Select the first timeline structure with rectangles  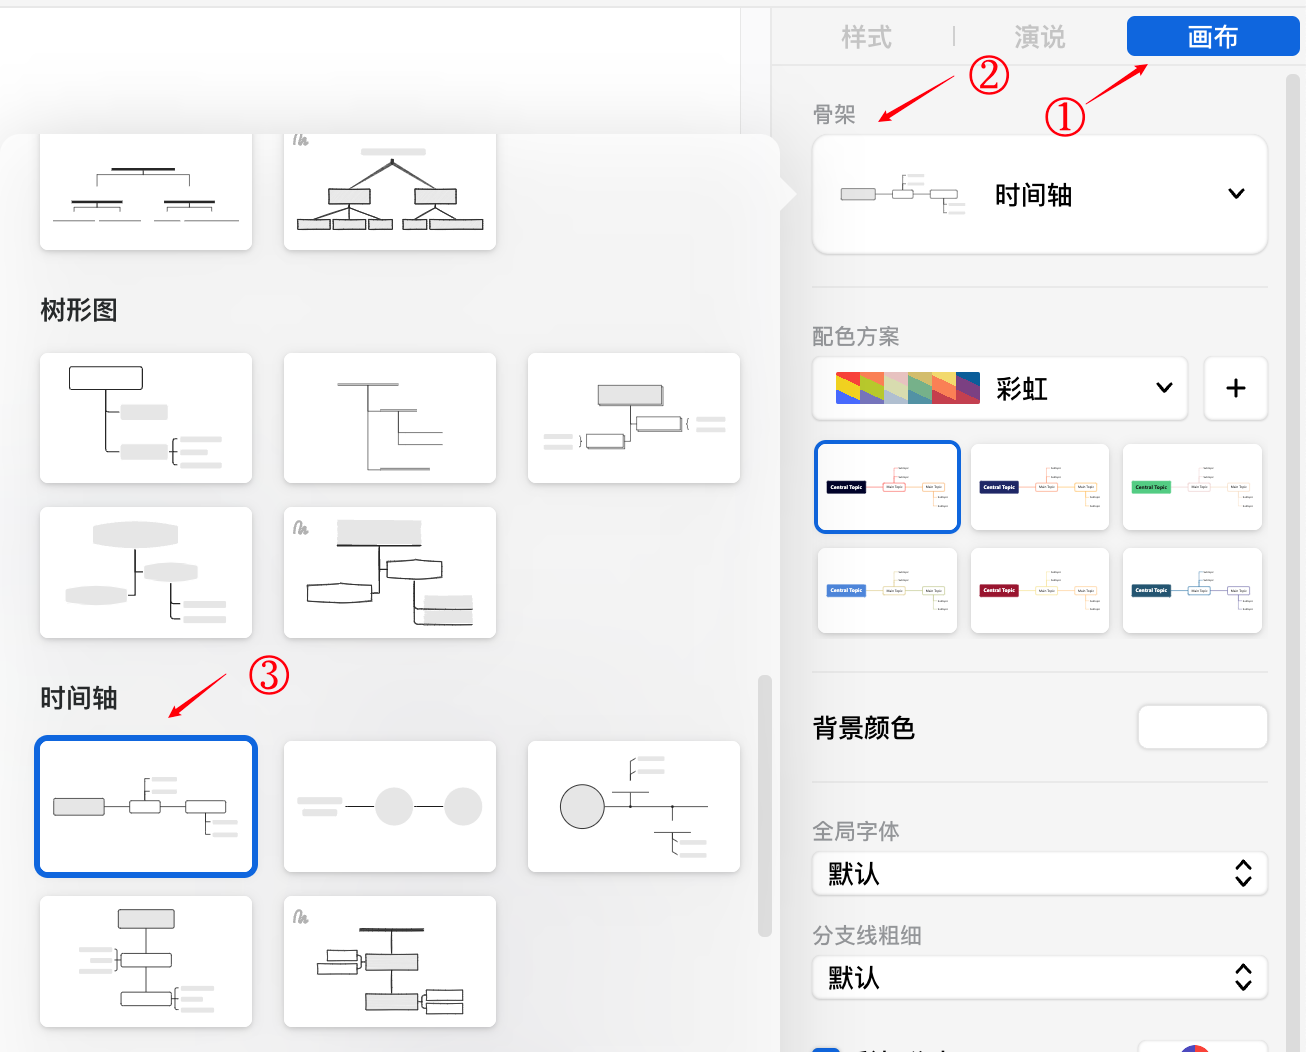point(146,806)
